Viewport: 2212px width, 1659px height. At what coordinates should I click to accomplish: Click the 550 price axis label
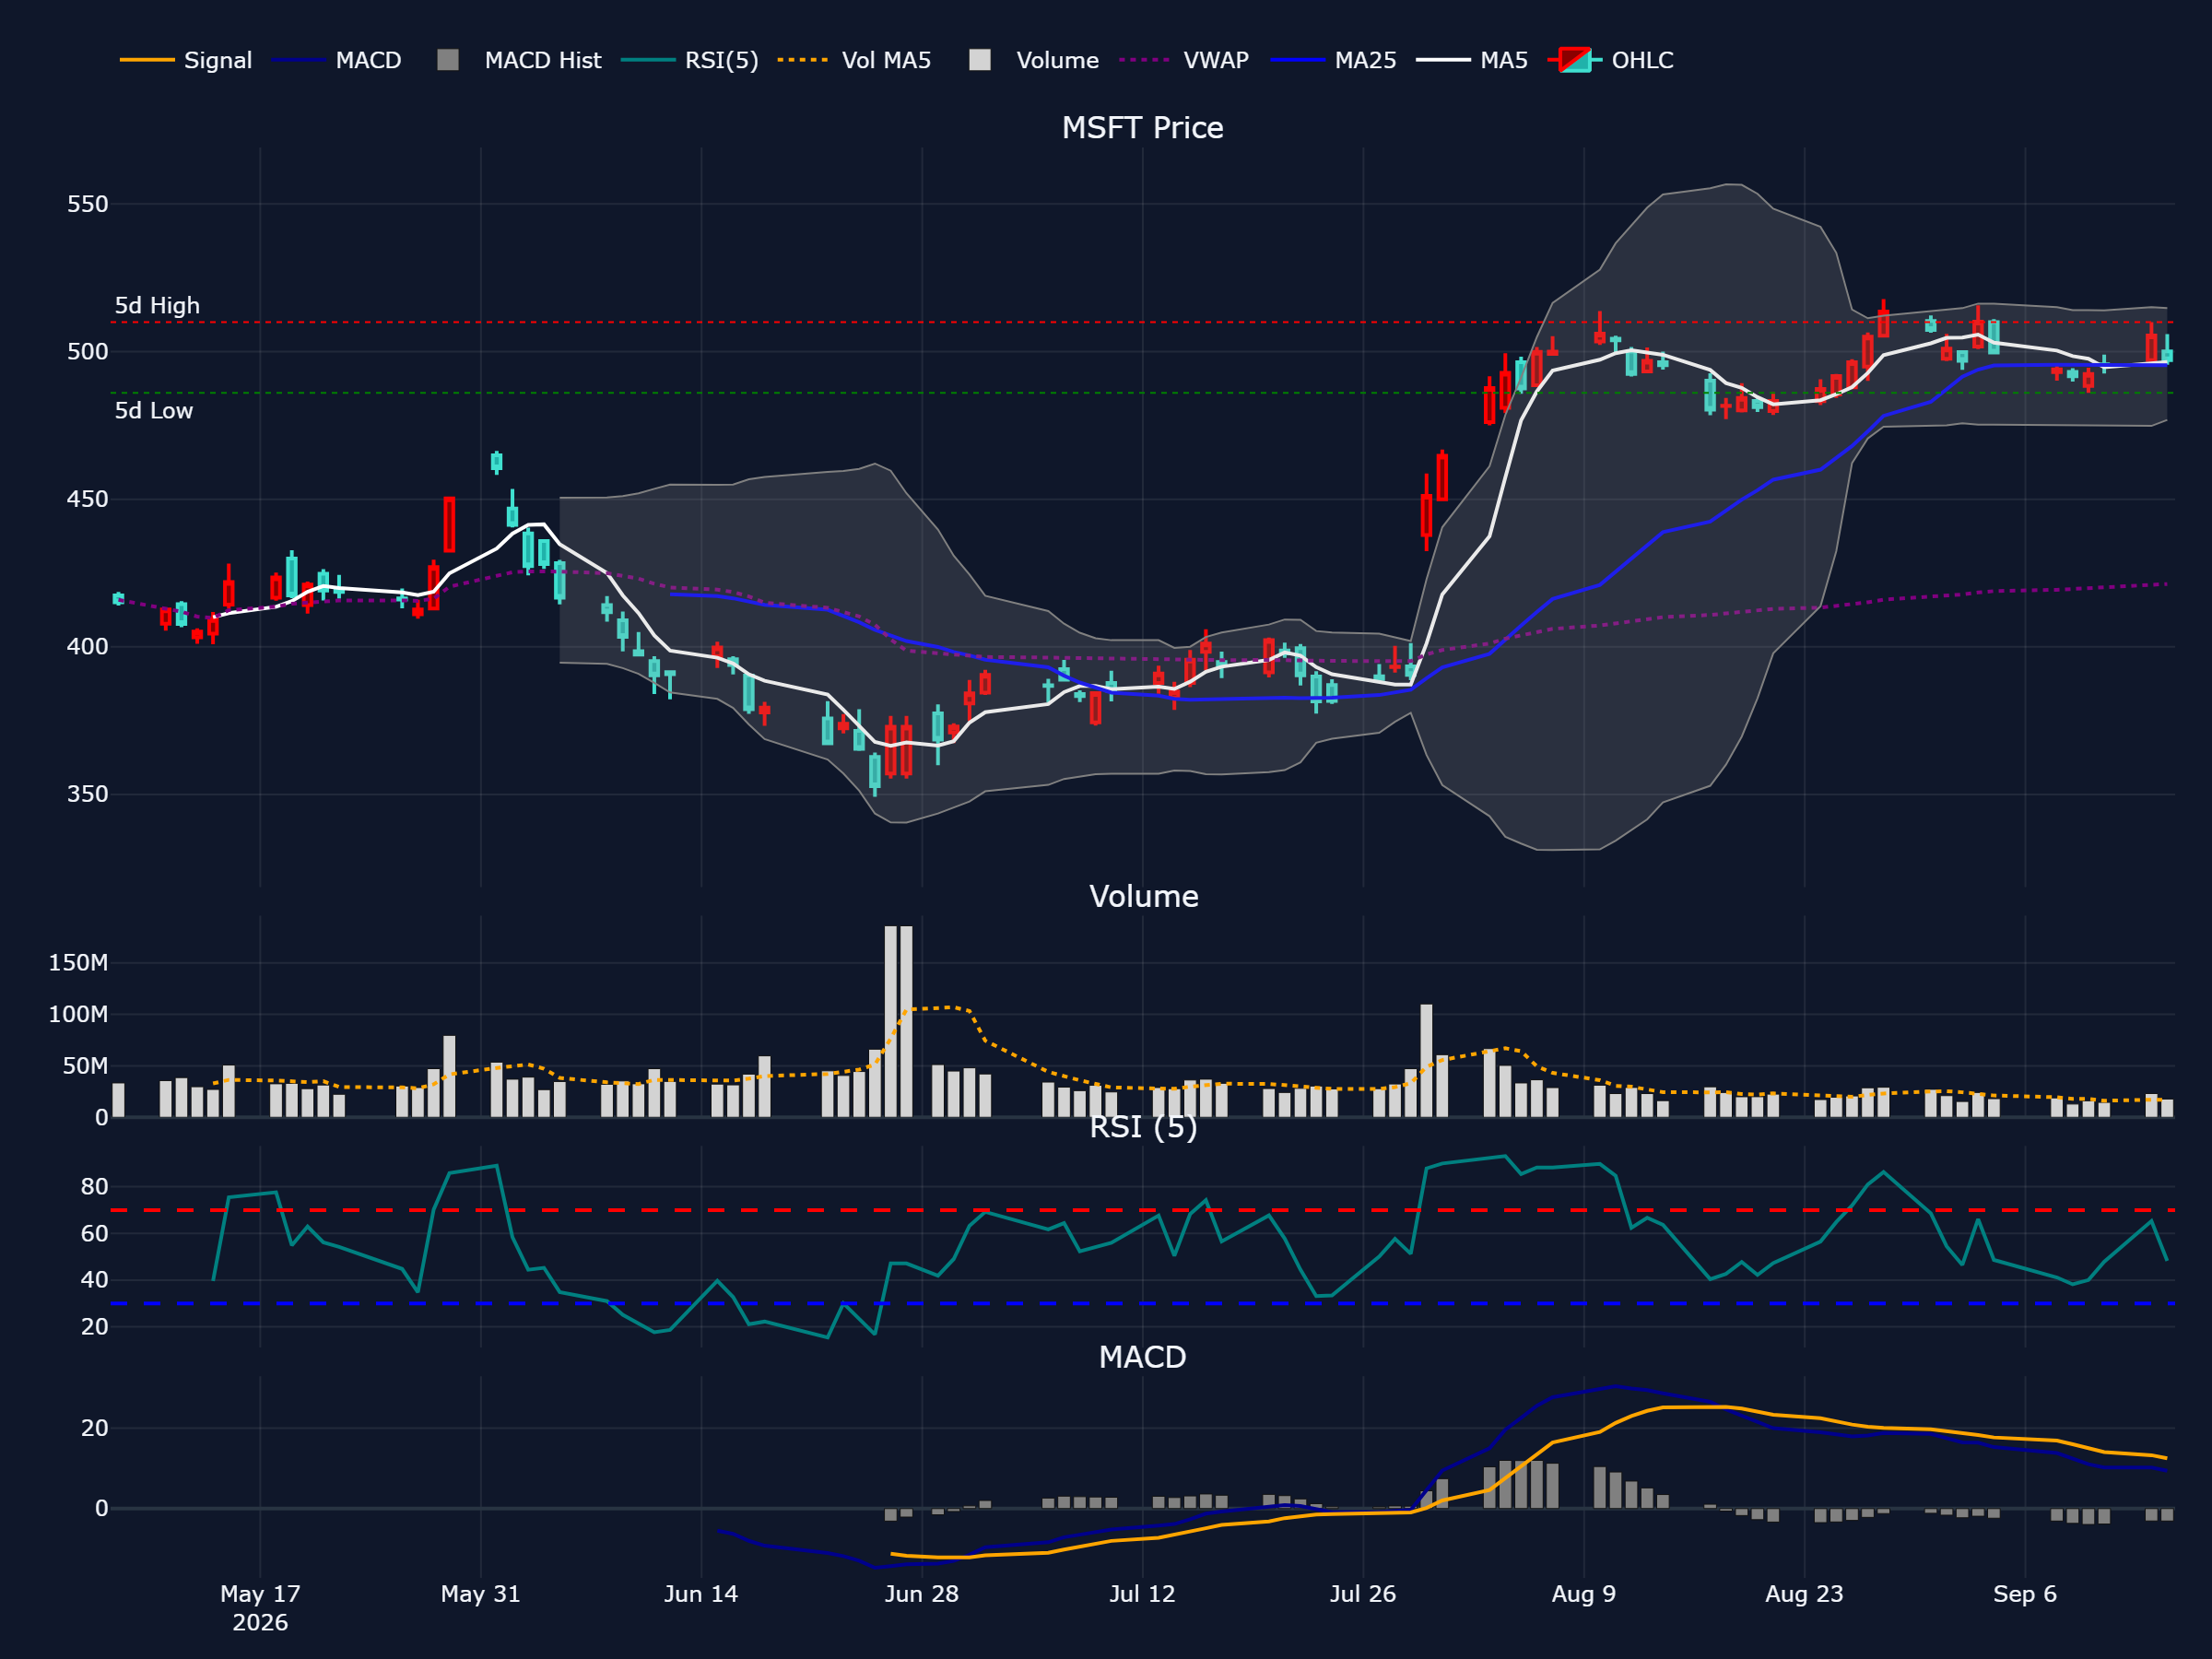click(87, 205)
